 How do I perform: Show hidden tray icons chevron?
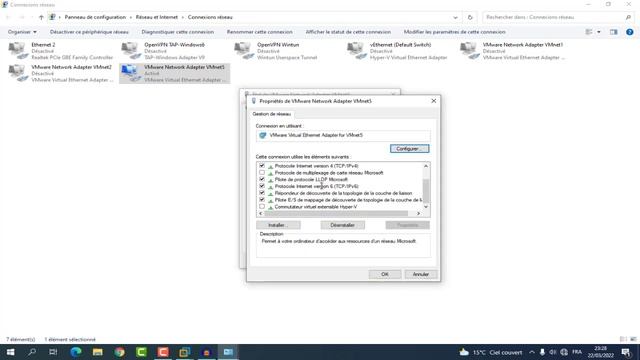click(531, 352)
